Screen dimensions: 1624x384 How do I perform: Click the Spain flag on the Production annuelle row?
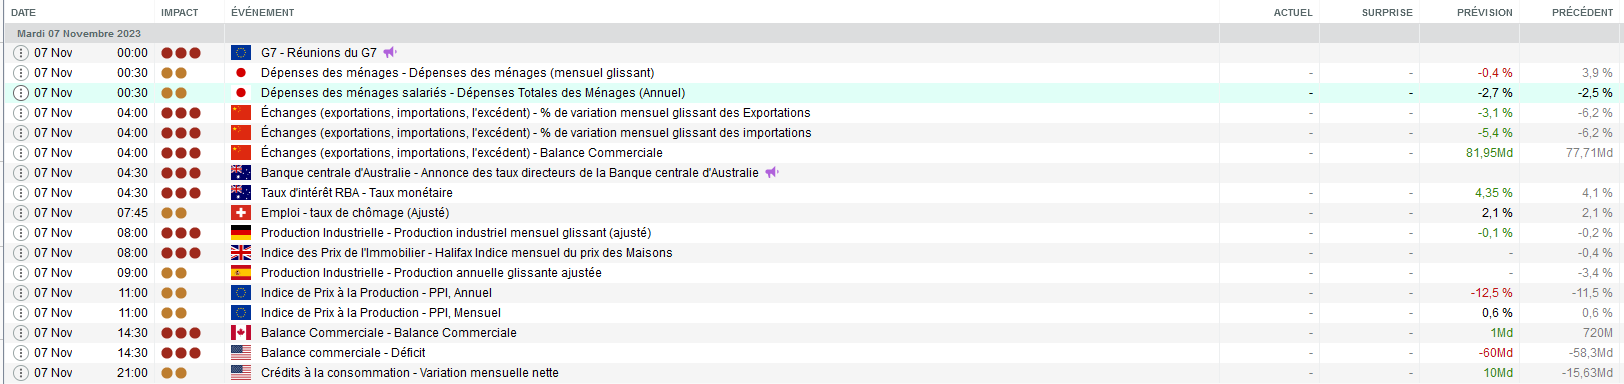241,273
